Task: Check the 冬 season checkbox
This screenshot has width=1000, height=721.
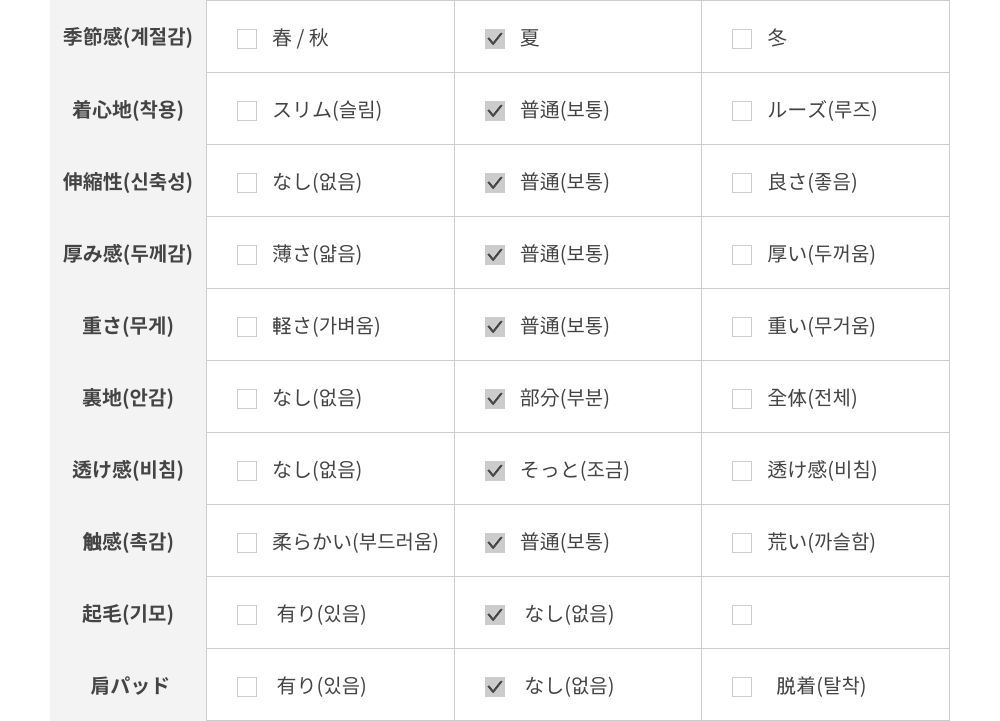Action: coord(742,39)
